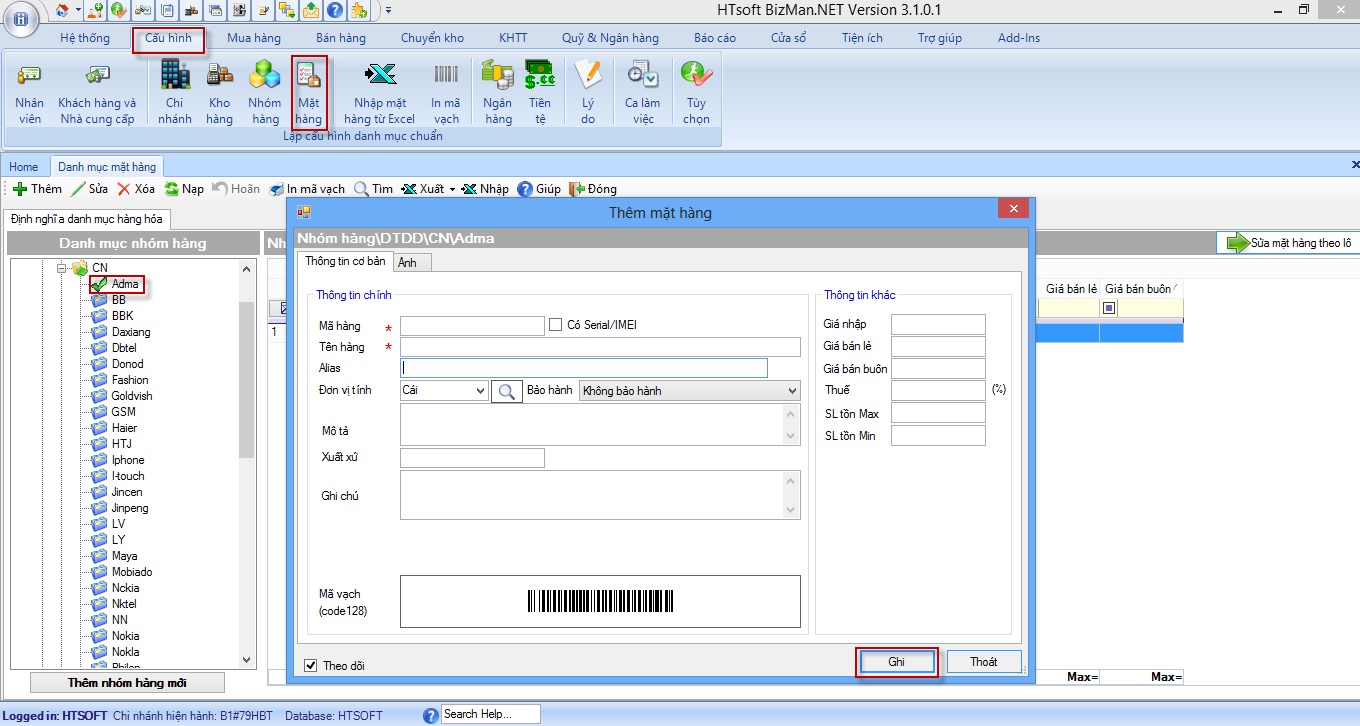Click the Tên hàng input field
The height and width of the screenshot is (726, 1360).
[600, 347]
